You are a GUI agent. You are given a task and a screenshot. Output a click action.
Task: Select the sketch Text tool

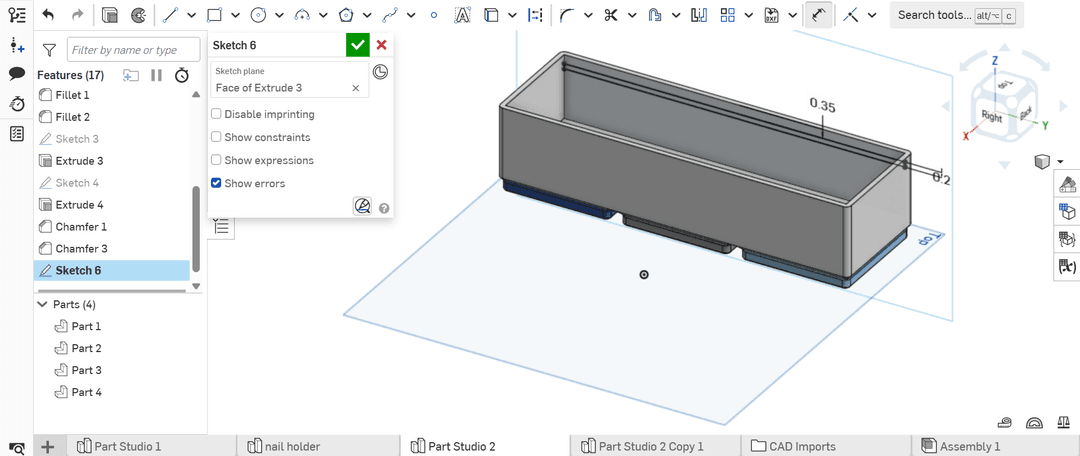tap(464, 14)
